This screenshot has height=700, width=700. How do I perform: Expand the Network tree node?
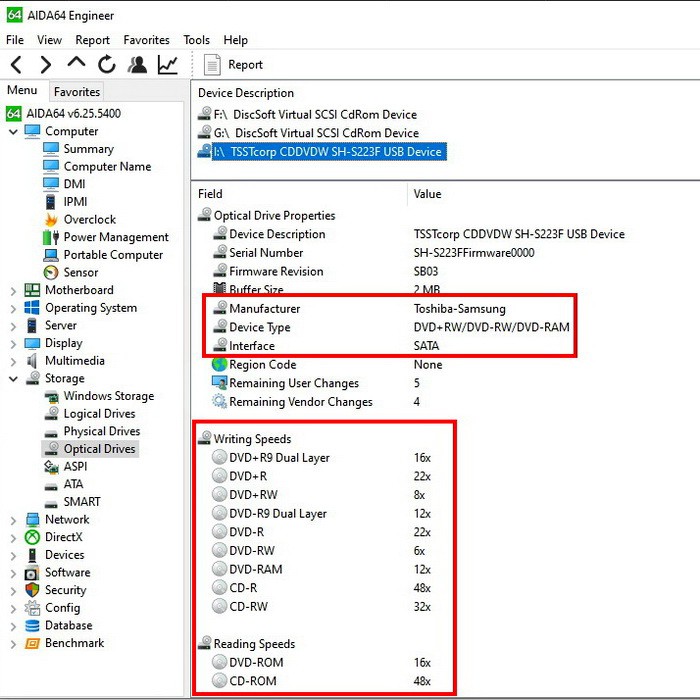[13, 520]
